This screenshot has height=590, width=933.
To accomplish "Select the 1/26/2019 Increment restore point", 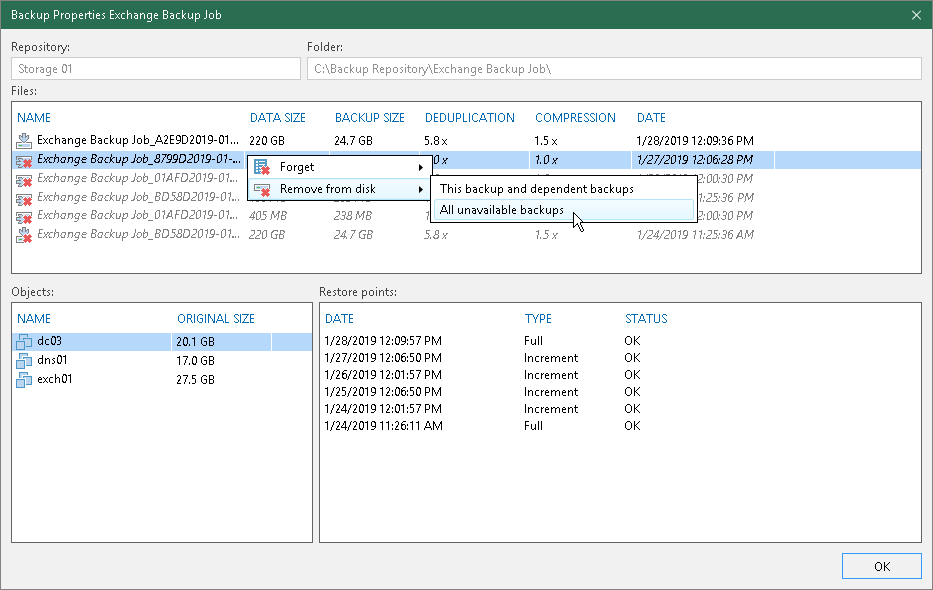I will tap(383, 374).
